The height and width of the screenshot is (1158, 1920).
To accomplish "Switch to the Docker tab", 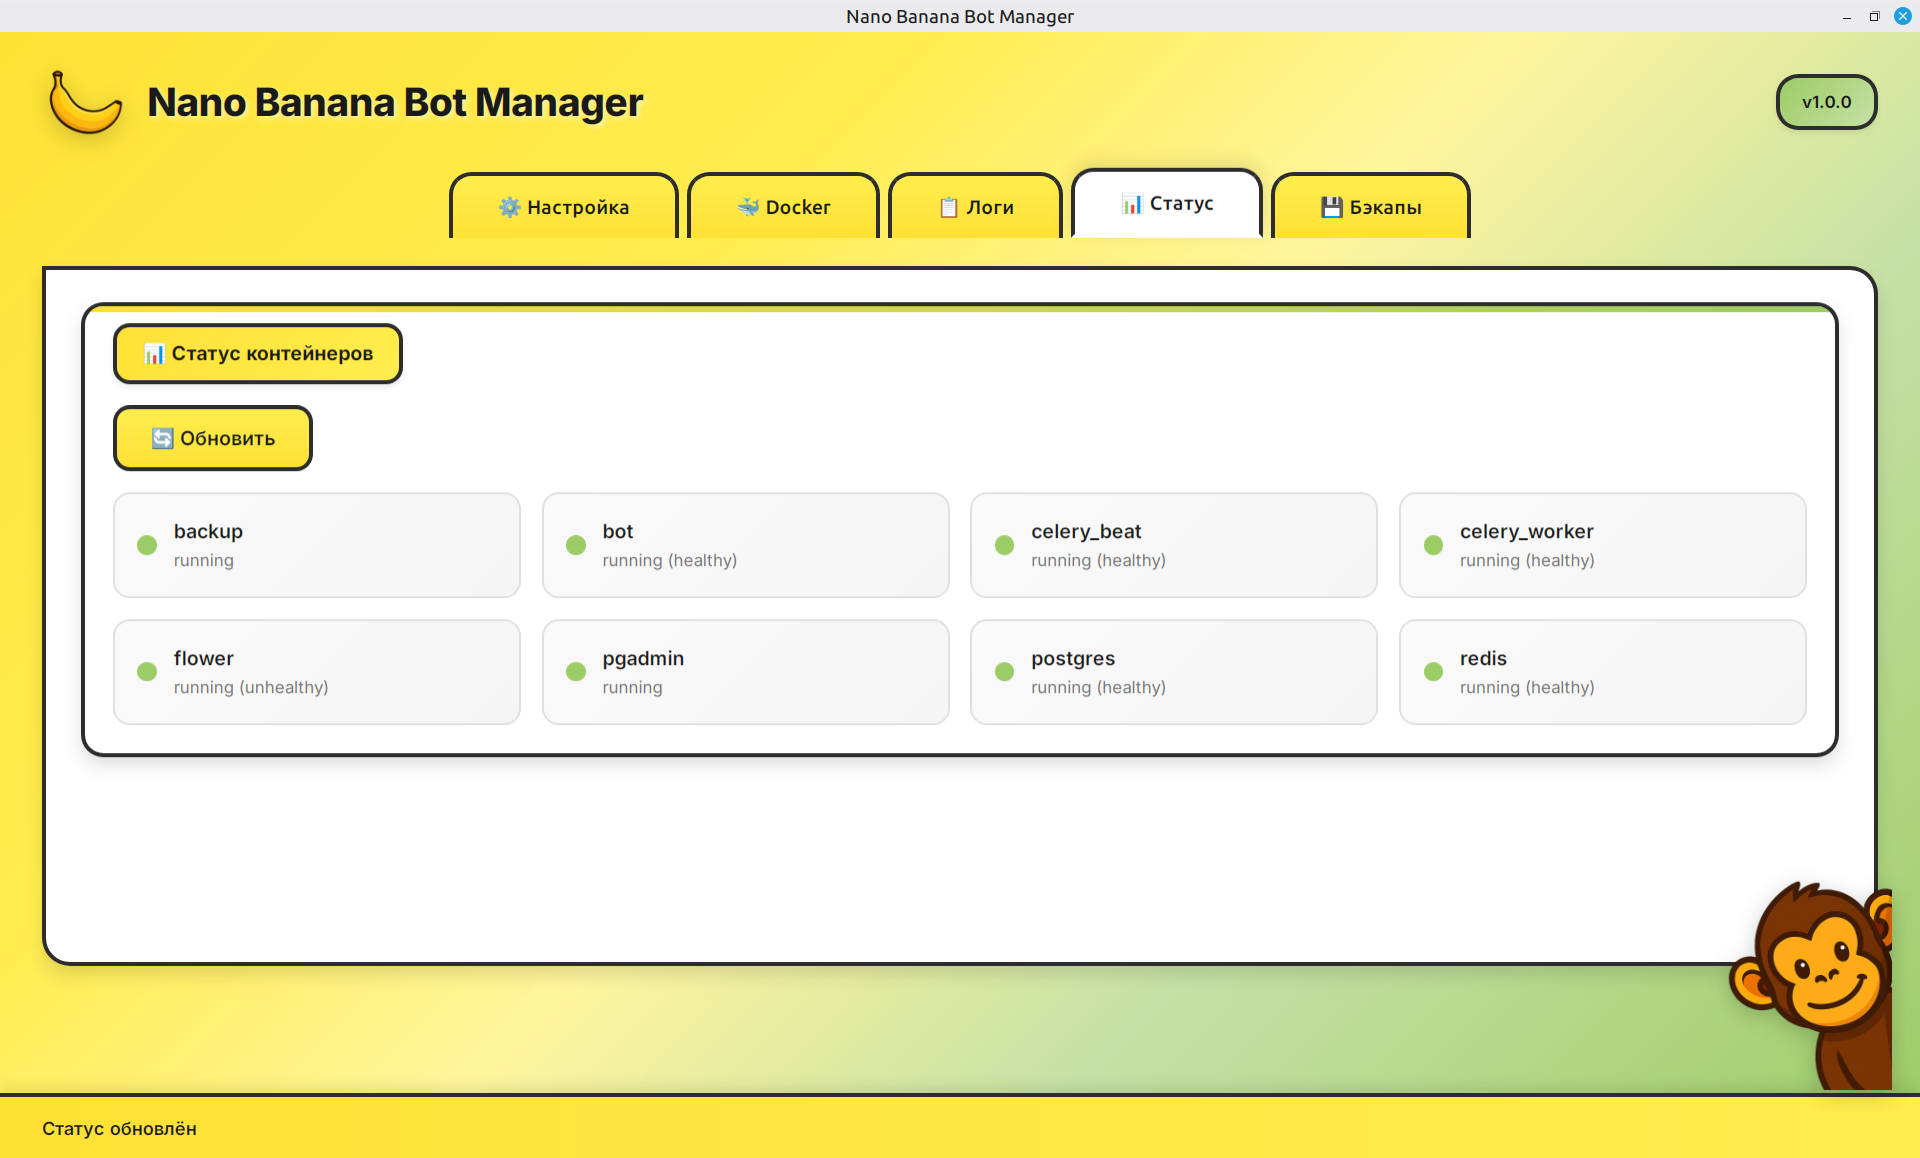I will click(783, 207).
